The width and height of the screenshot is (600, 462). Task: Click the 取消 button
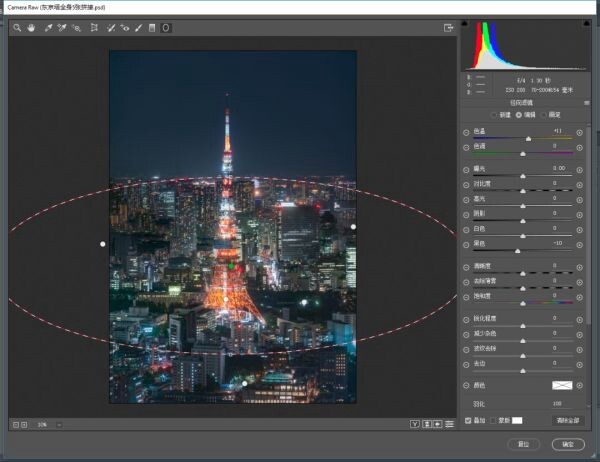[x=523, y=444]
